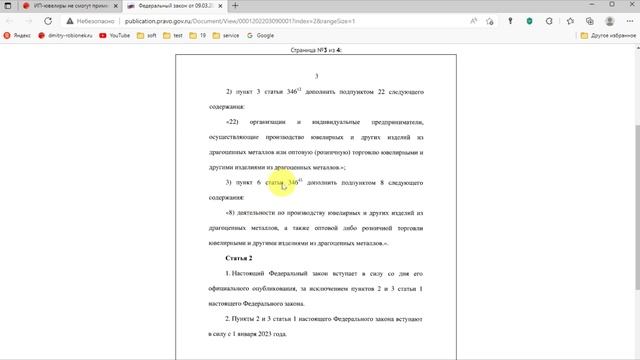Expand the 'service' bookmarks folder
This screenshot has width=640, height=360.
click(x=226, y=36)
